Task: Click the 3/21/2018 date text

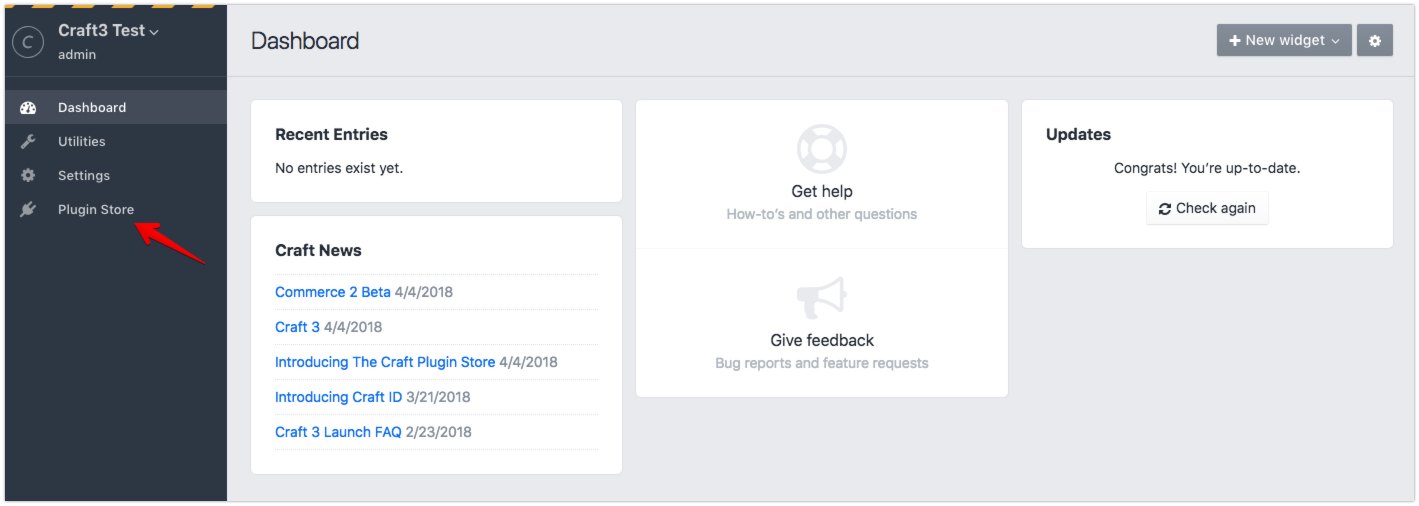Action: point(438,397)
